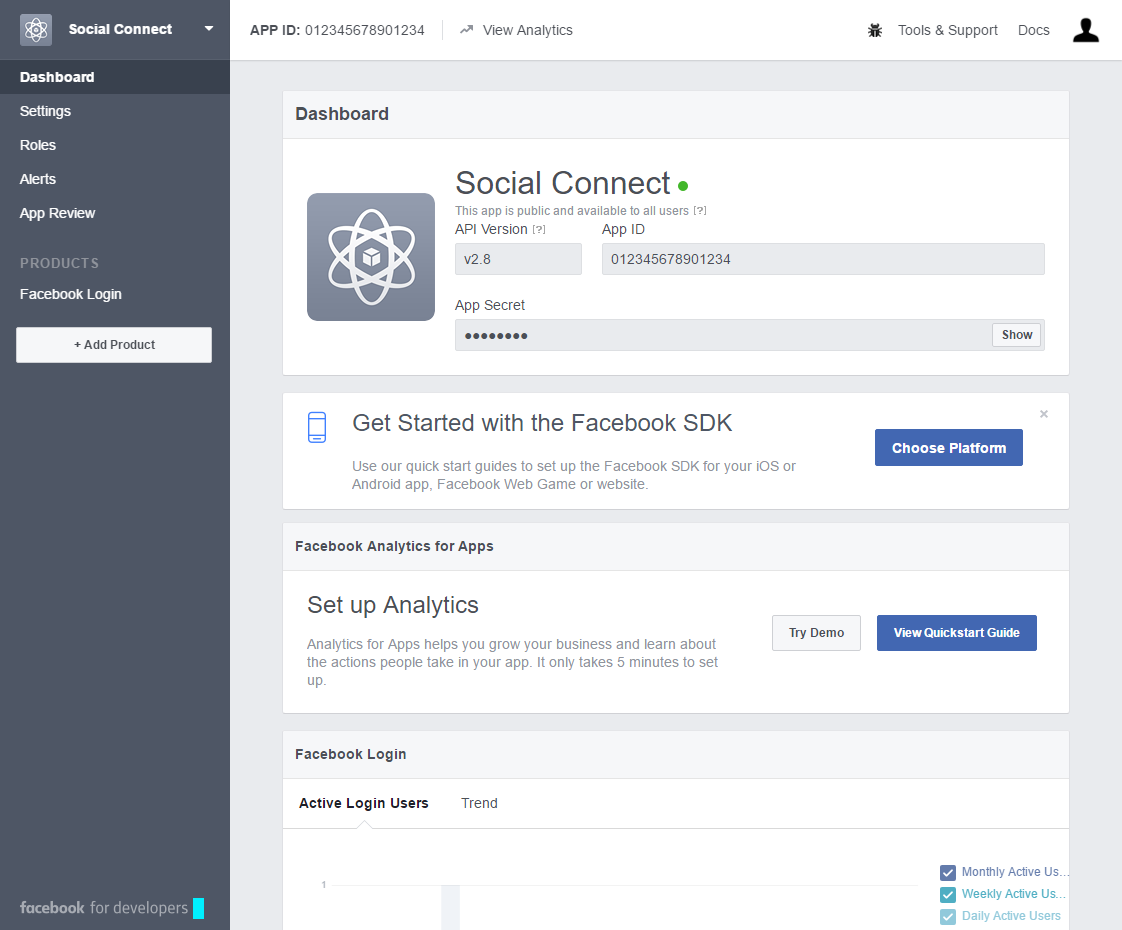Switch to the Trend tab

479,803
